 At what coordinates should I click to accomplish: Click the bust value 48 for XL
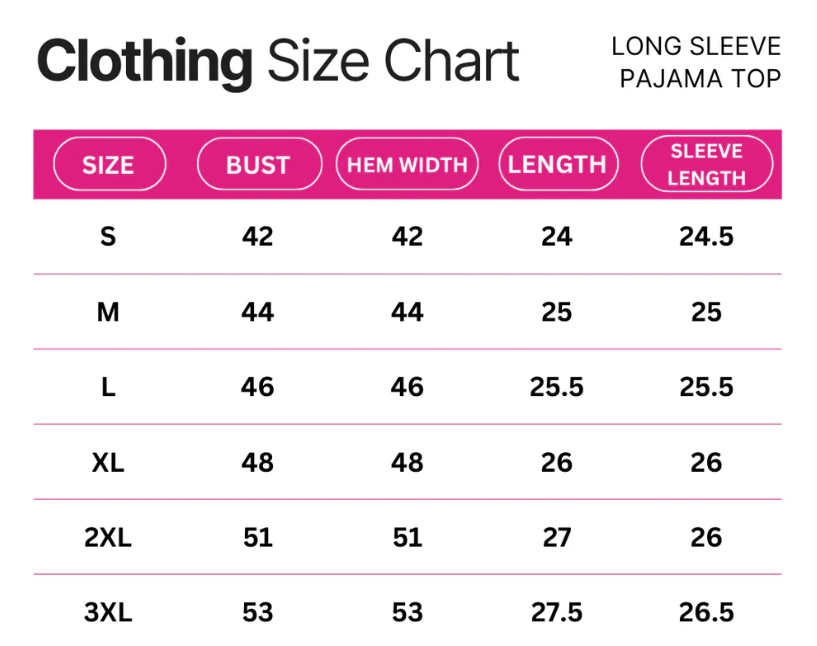(x=258, y=462)
